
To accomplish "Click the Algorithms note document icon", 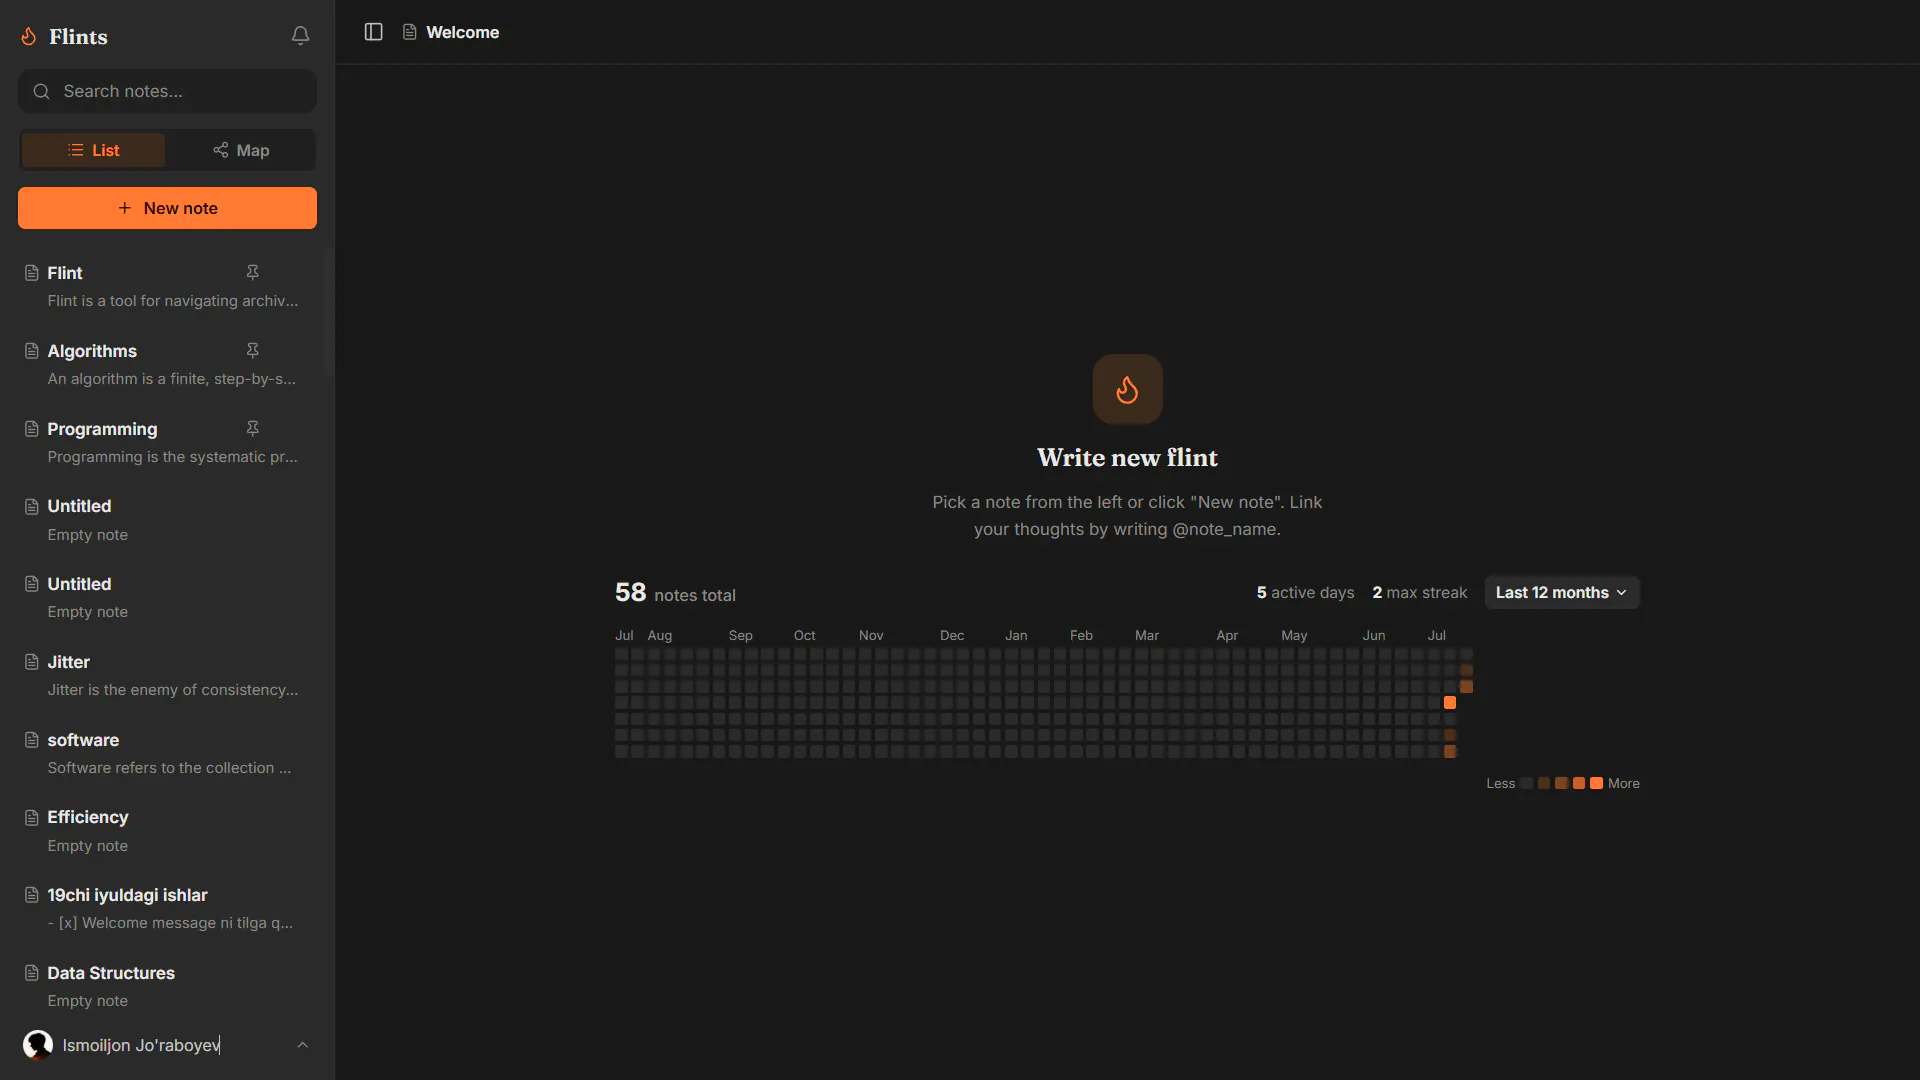I will click(32, 351).
